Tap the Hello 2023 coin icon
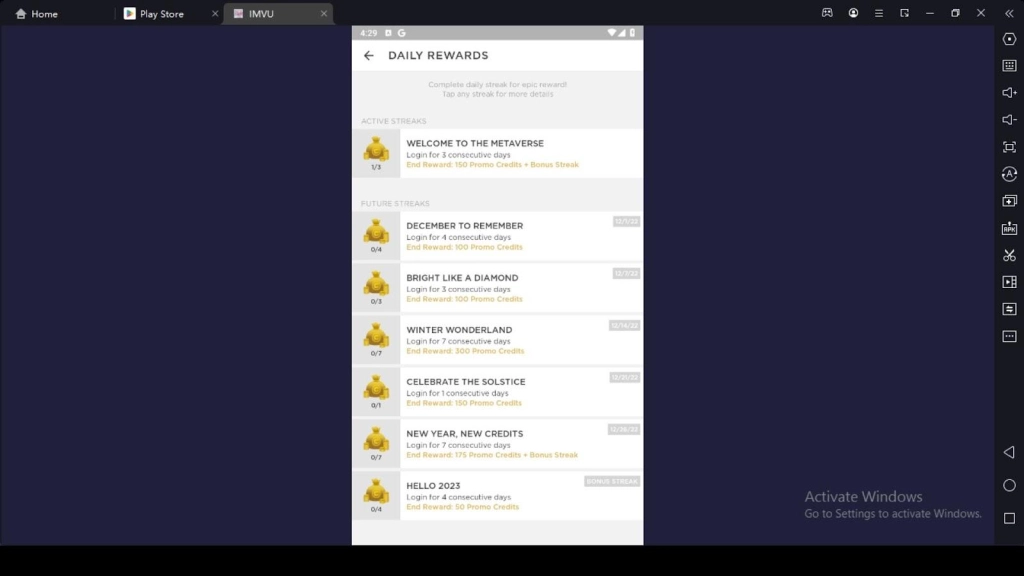Image resolution: width=1024 pixels, height=576 pixels. click(x=376, y=490)
